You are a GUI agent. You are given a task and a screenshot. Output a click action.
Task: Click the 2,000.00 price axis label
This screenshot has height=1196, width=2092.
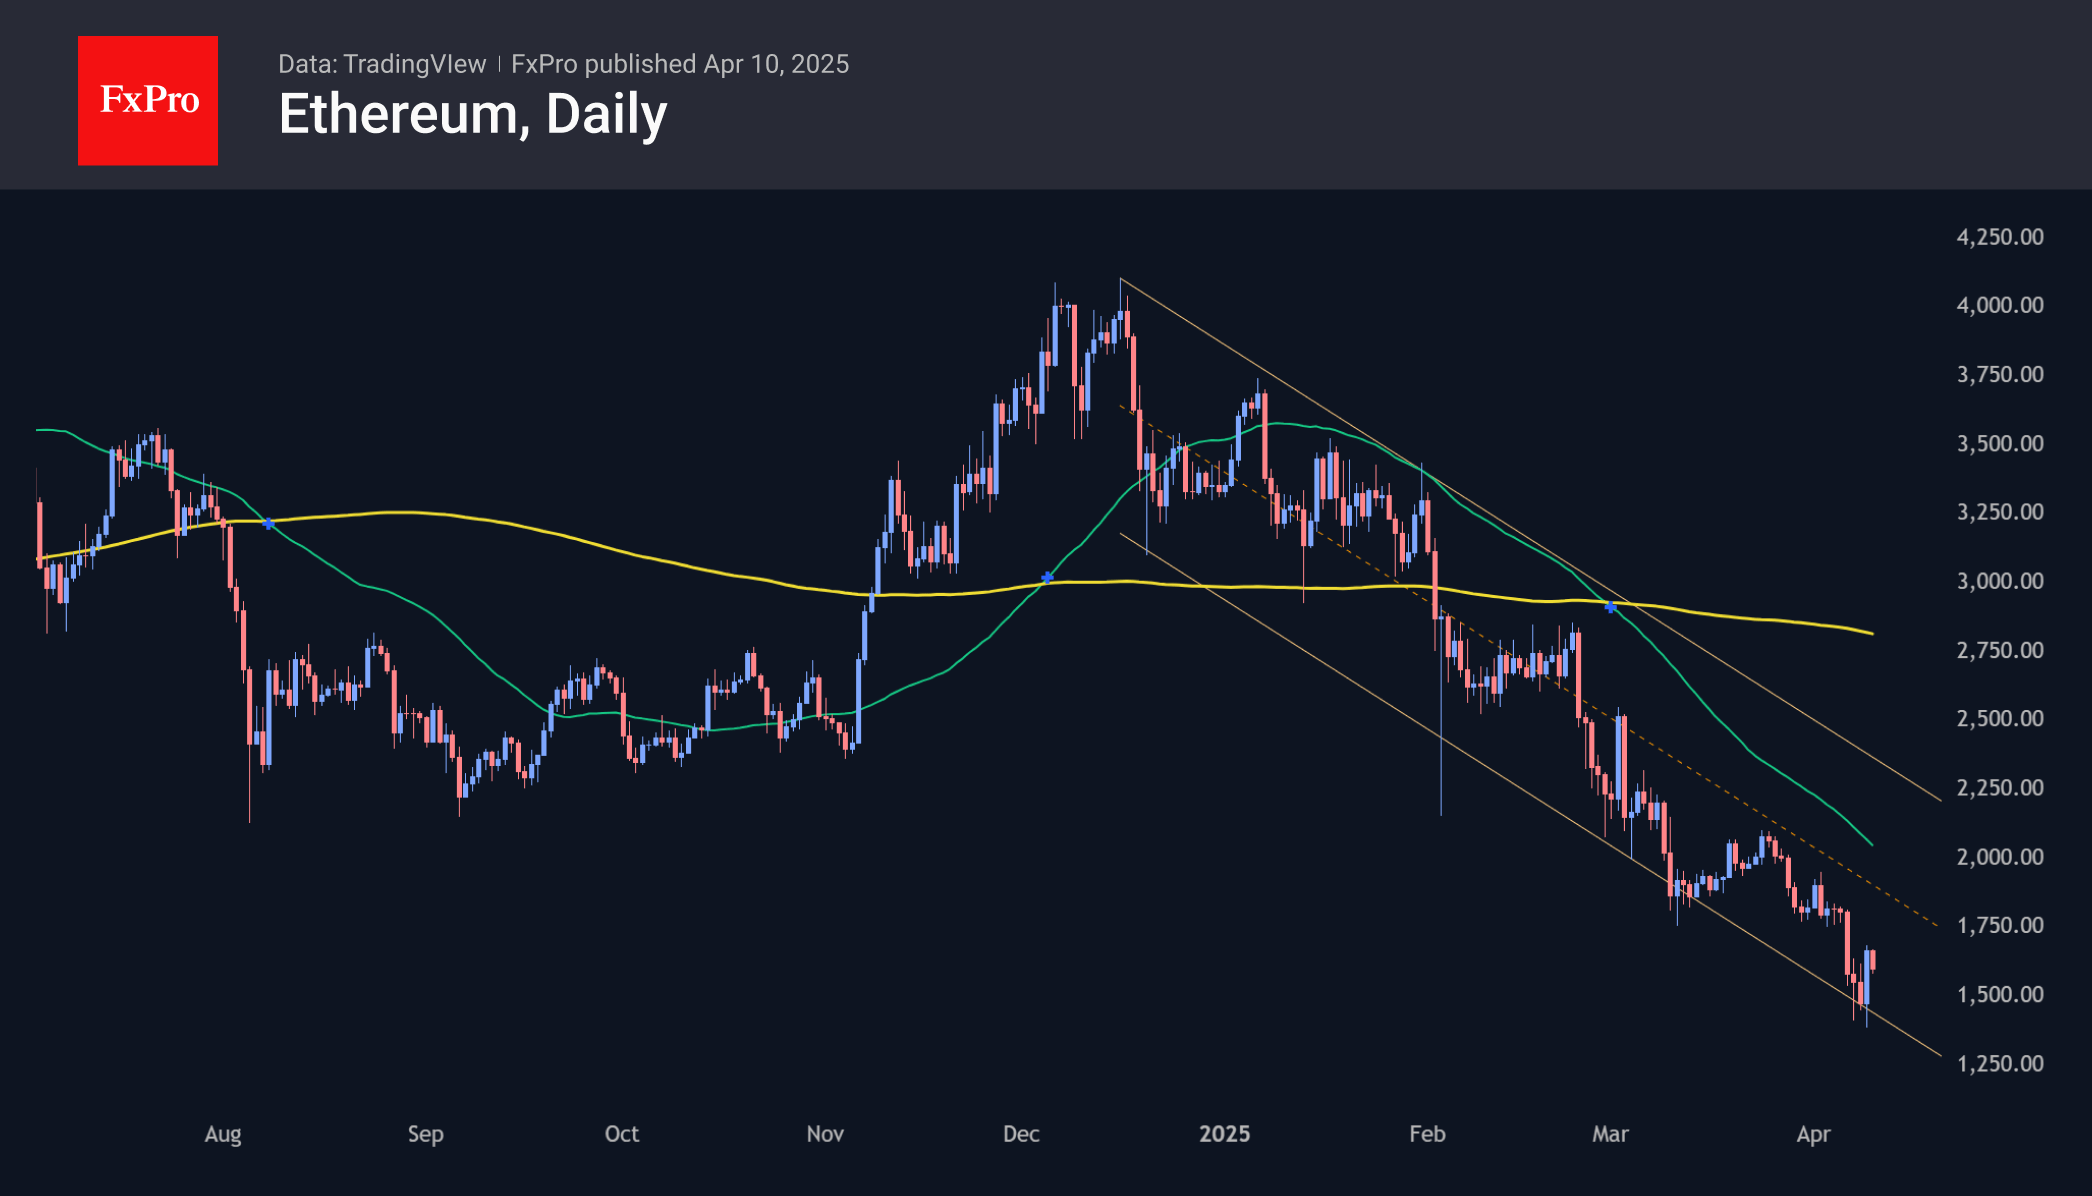coord(2000,857)
